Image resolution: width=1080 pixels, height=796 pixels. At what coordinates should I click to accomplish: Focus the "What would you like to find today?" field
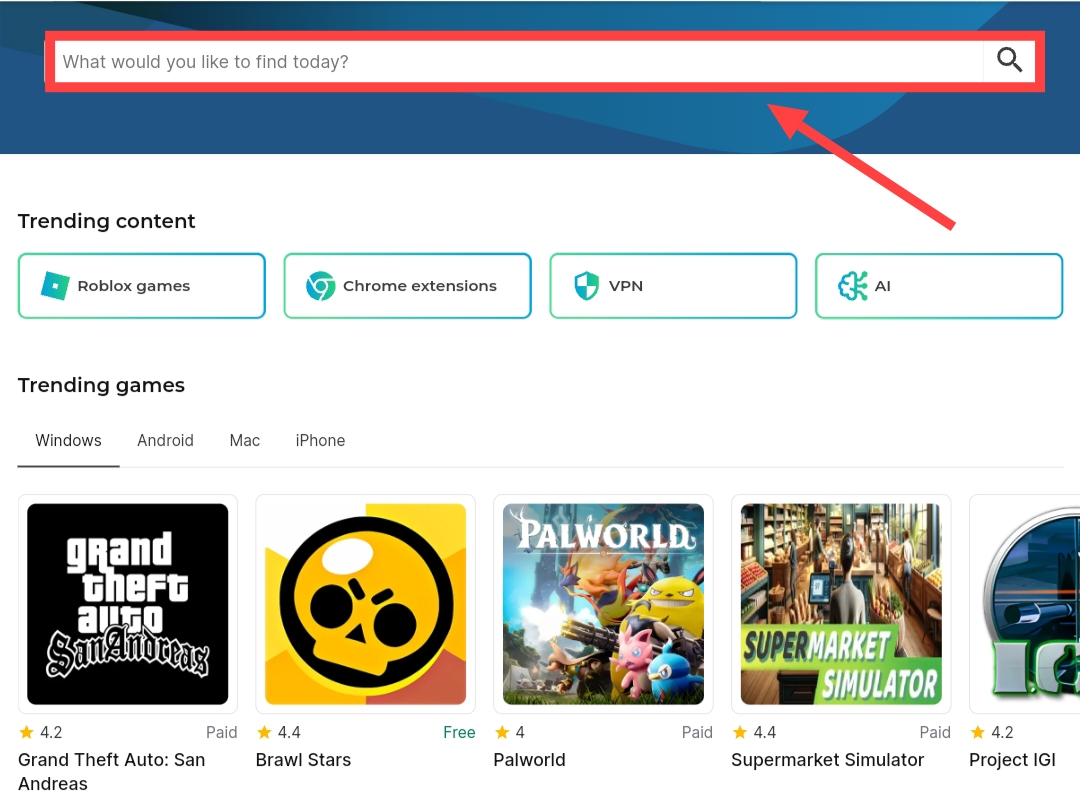(519, 61)
